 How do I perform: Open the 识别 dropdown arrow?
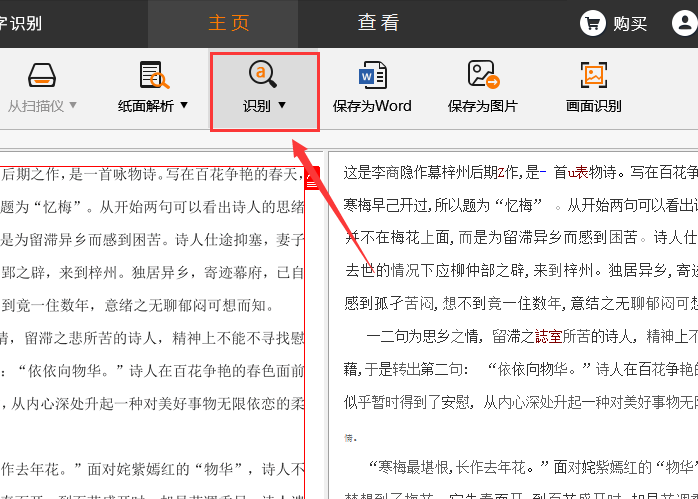282,105
